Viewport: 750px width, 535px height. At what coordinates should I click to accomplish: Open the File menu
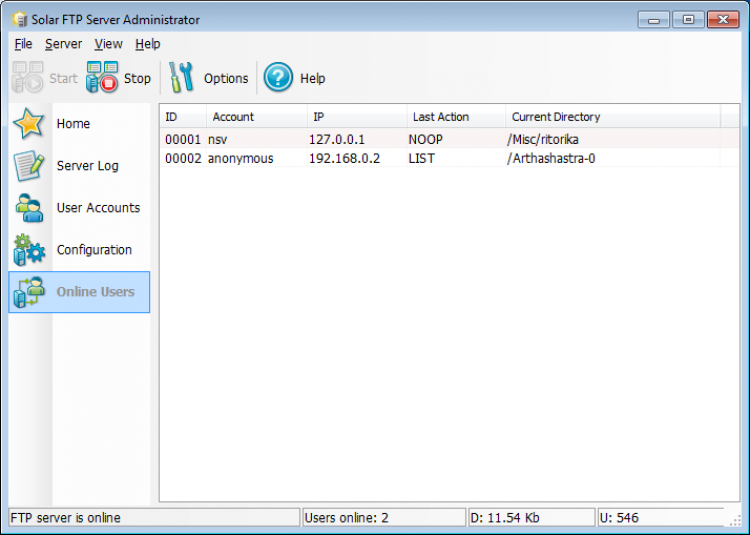point(23,44)
